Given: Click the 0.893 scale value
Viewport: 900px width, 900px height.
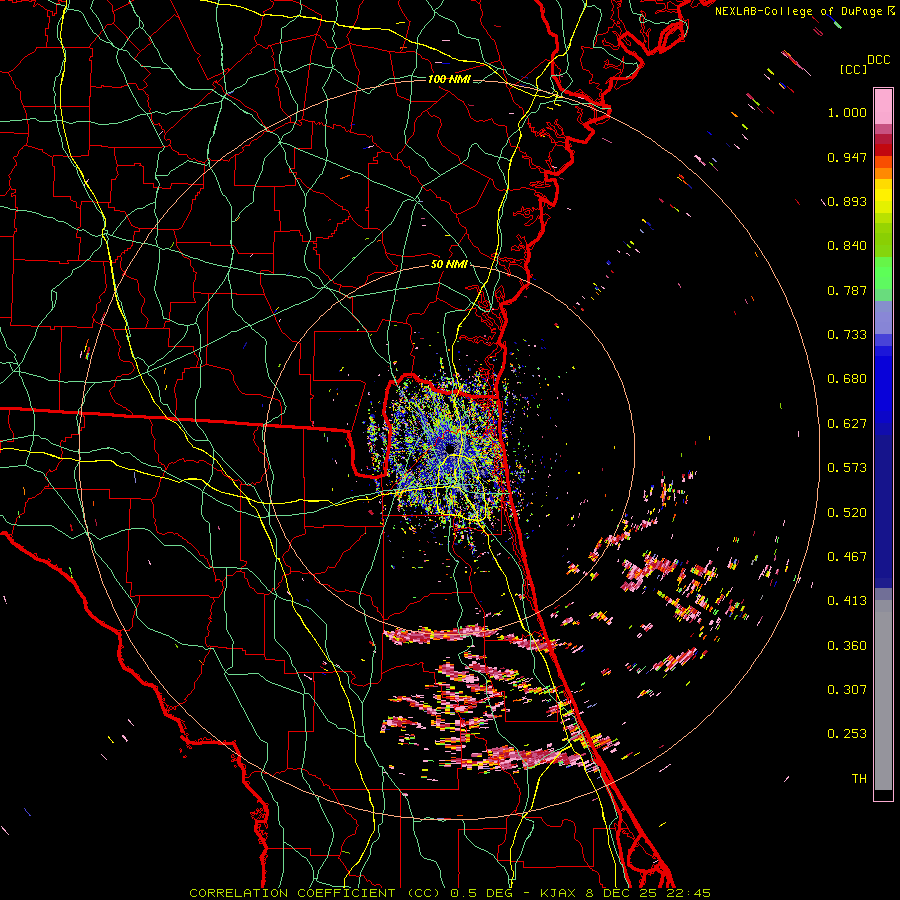Looking at the screenshot, I should pos(847,201).
